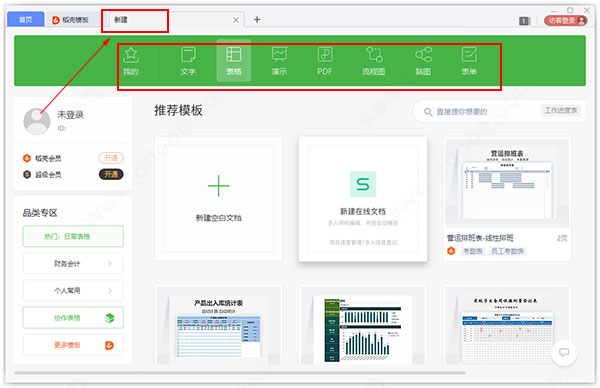Select the 表格 spreadsheet icon
This screenshot has height=388, width=600.
(233, 60)
